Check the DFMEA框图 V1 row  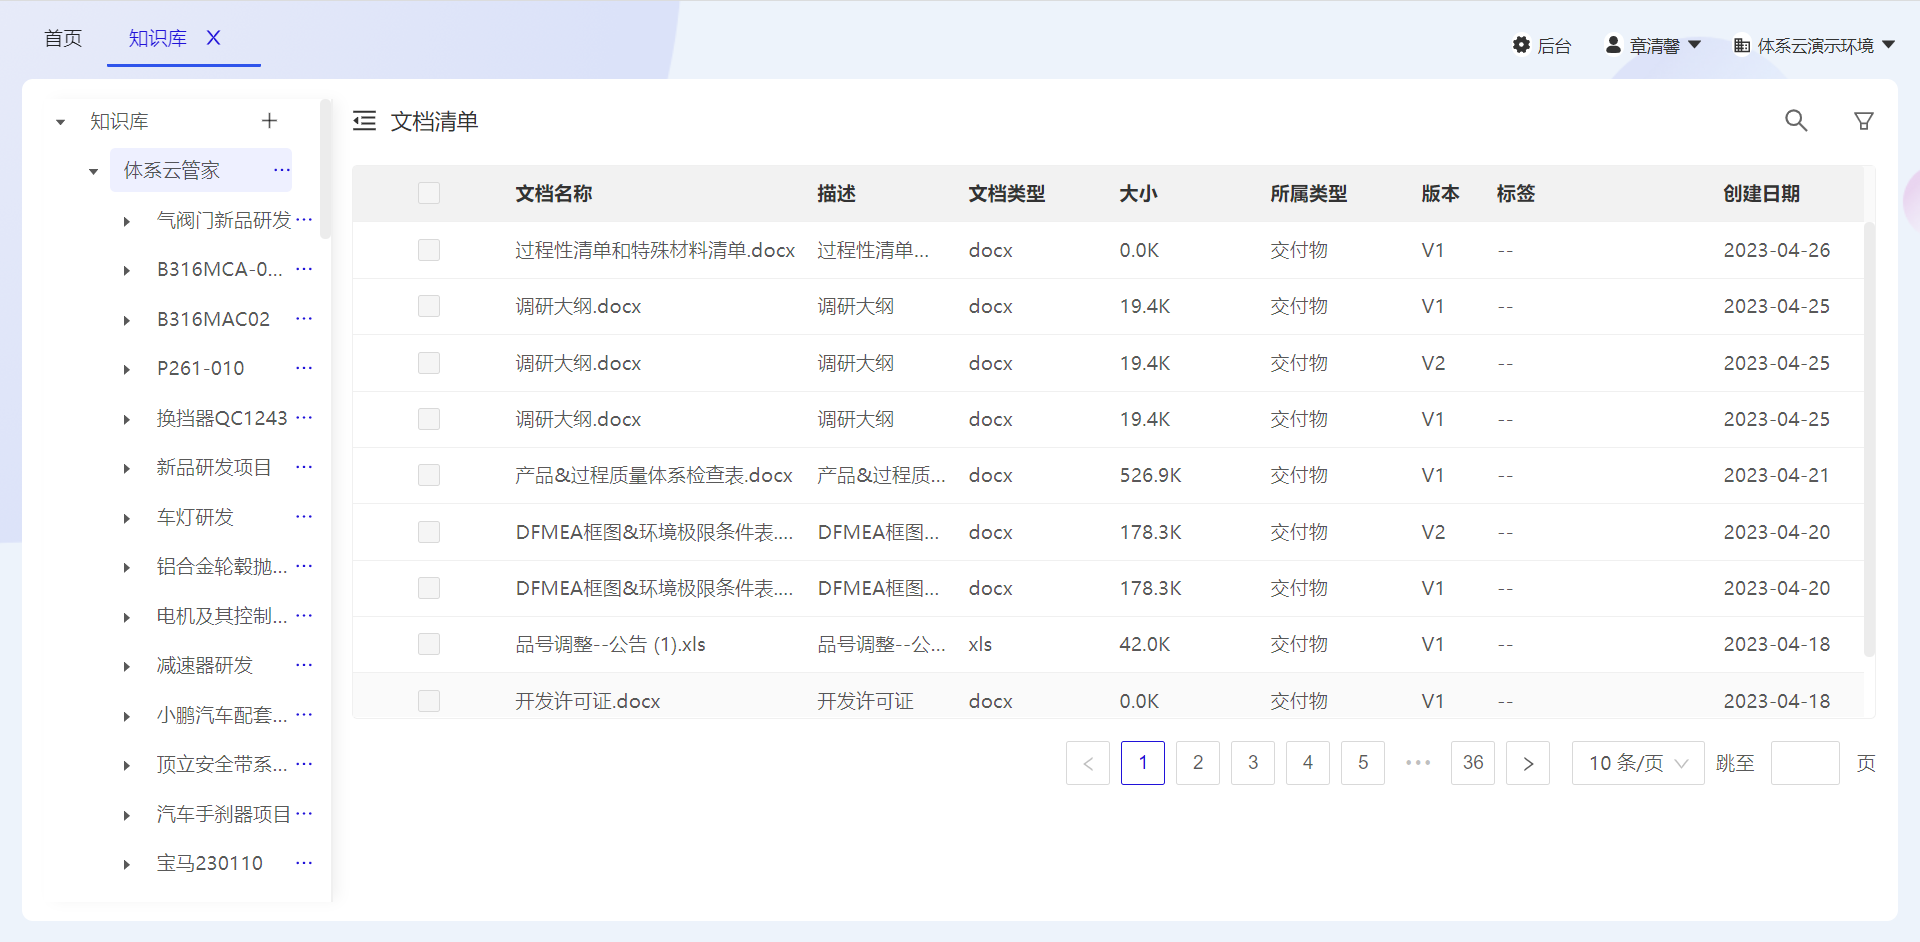pos(429,588)
